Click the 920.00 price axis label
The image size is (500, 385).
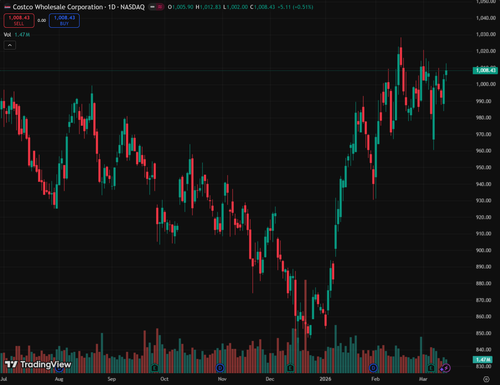(484, 217)
